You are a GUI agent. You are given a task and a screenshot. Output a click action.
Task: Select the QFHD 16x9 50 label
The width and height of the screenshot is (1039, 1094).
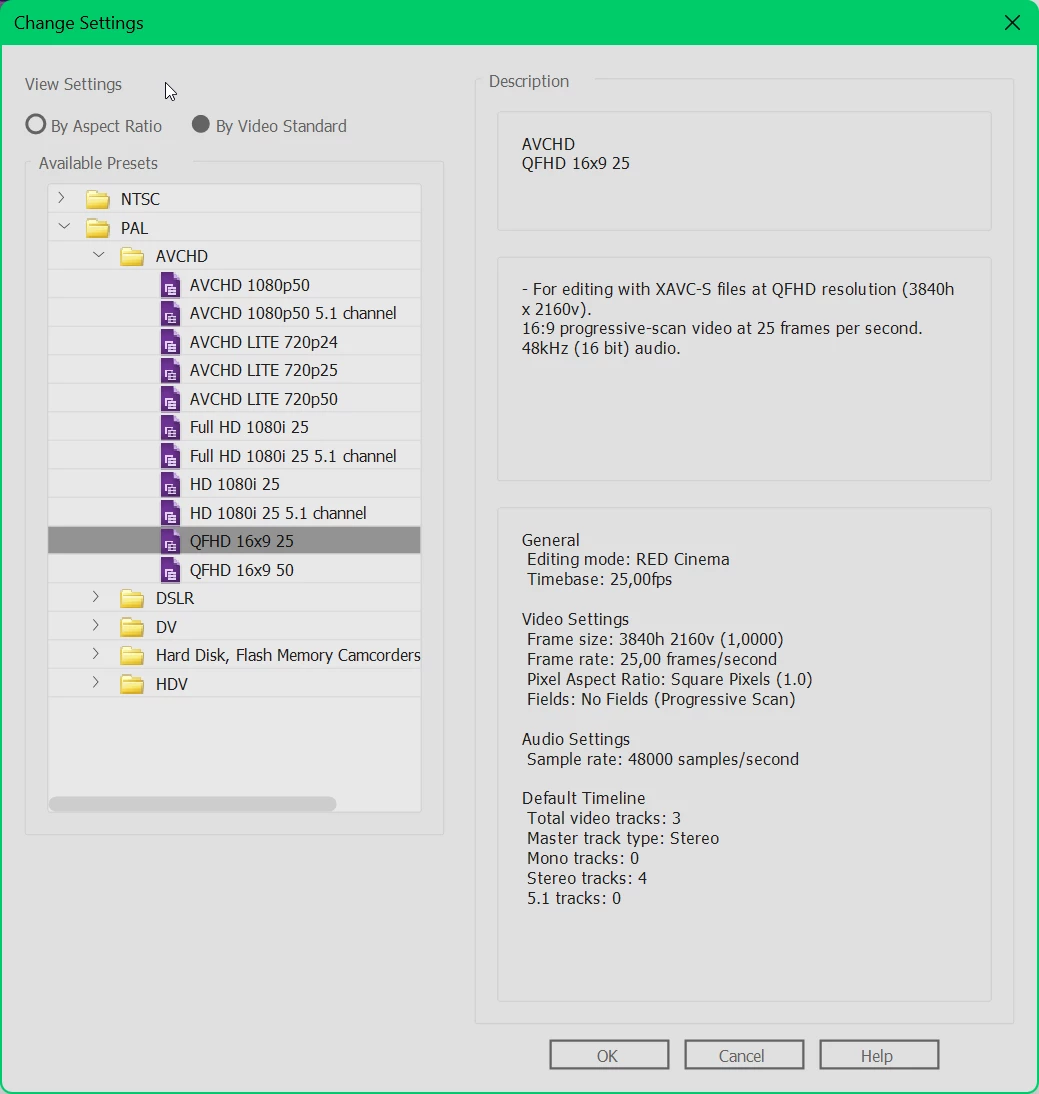click(x=241, y=571)
